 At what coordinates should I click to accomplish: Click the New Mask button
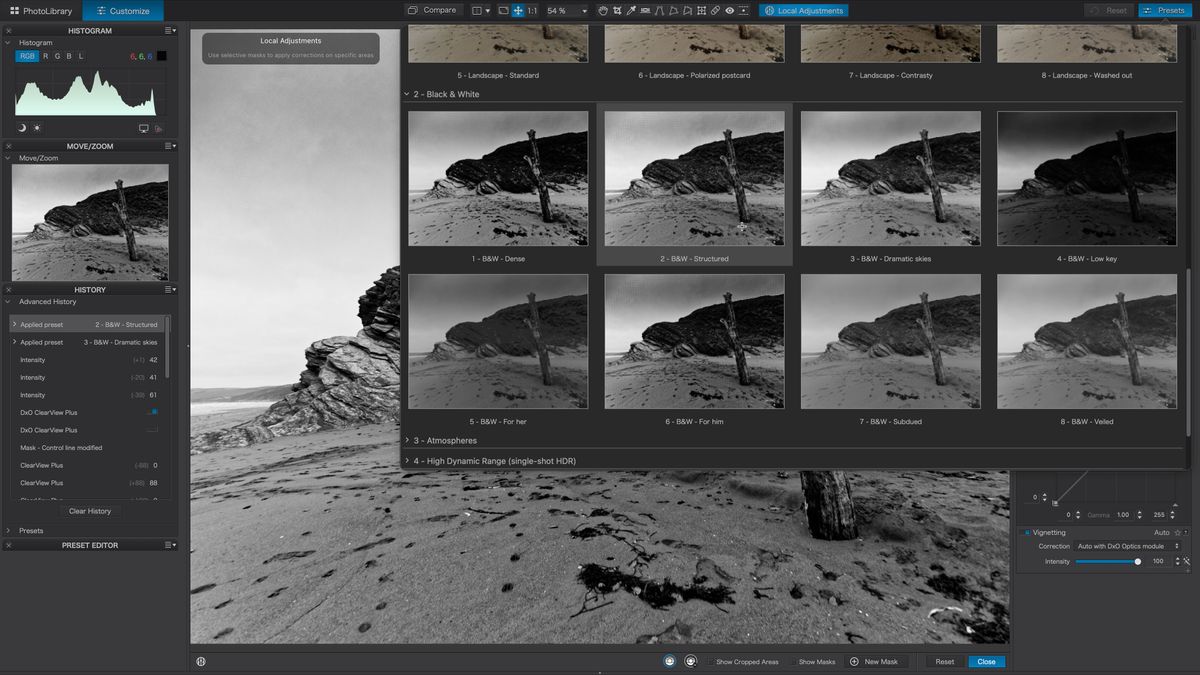pyautogui.click(x=875, y=661)
